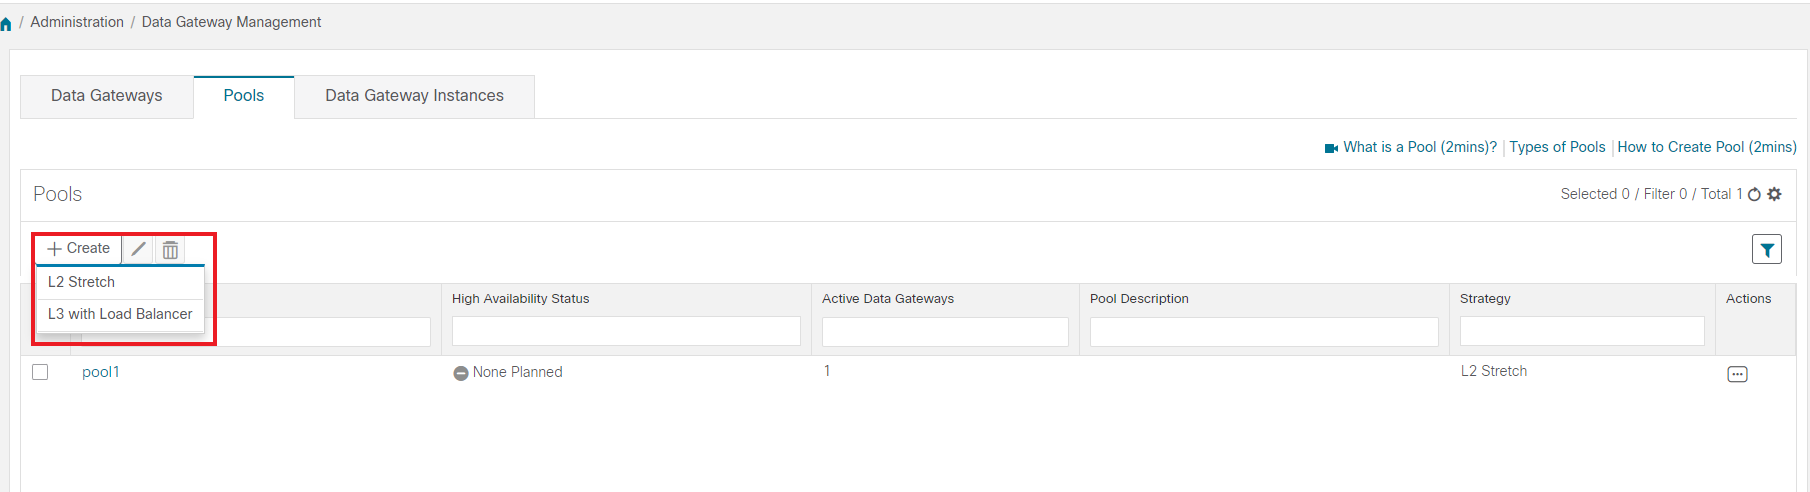Click the Strategy column filter field
The width and height of the screenshot is (1810, 492).
(1582, 331)
